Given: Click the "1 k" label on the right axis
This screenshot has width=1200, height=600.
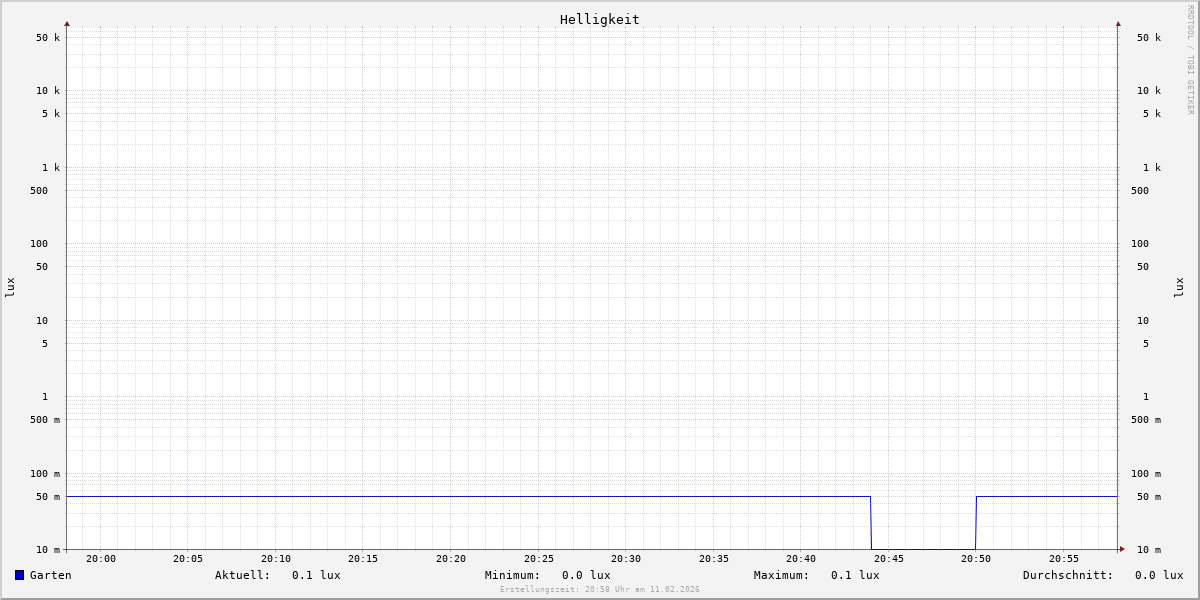Looking at the screenshot, I should (x=1152, y=168).
